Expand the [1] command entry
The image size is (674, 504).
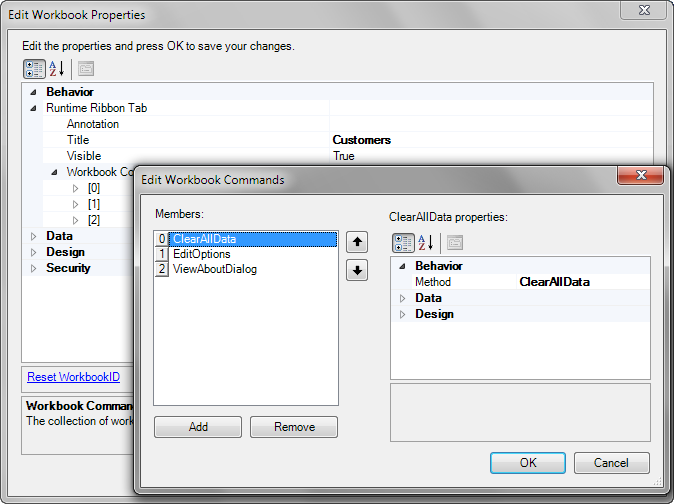pyautogui.click(x=76, y=204)
